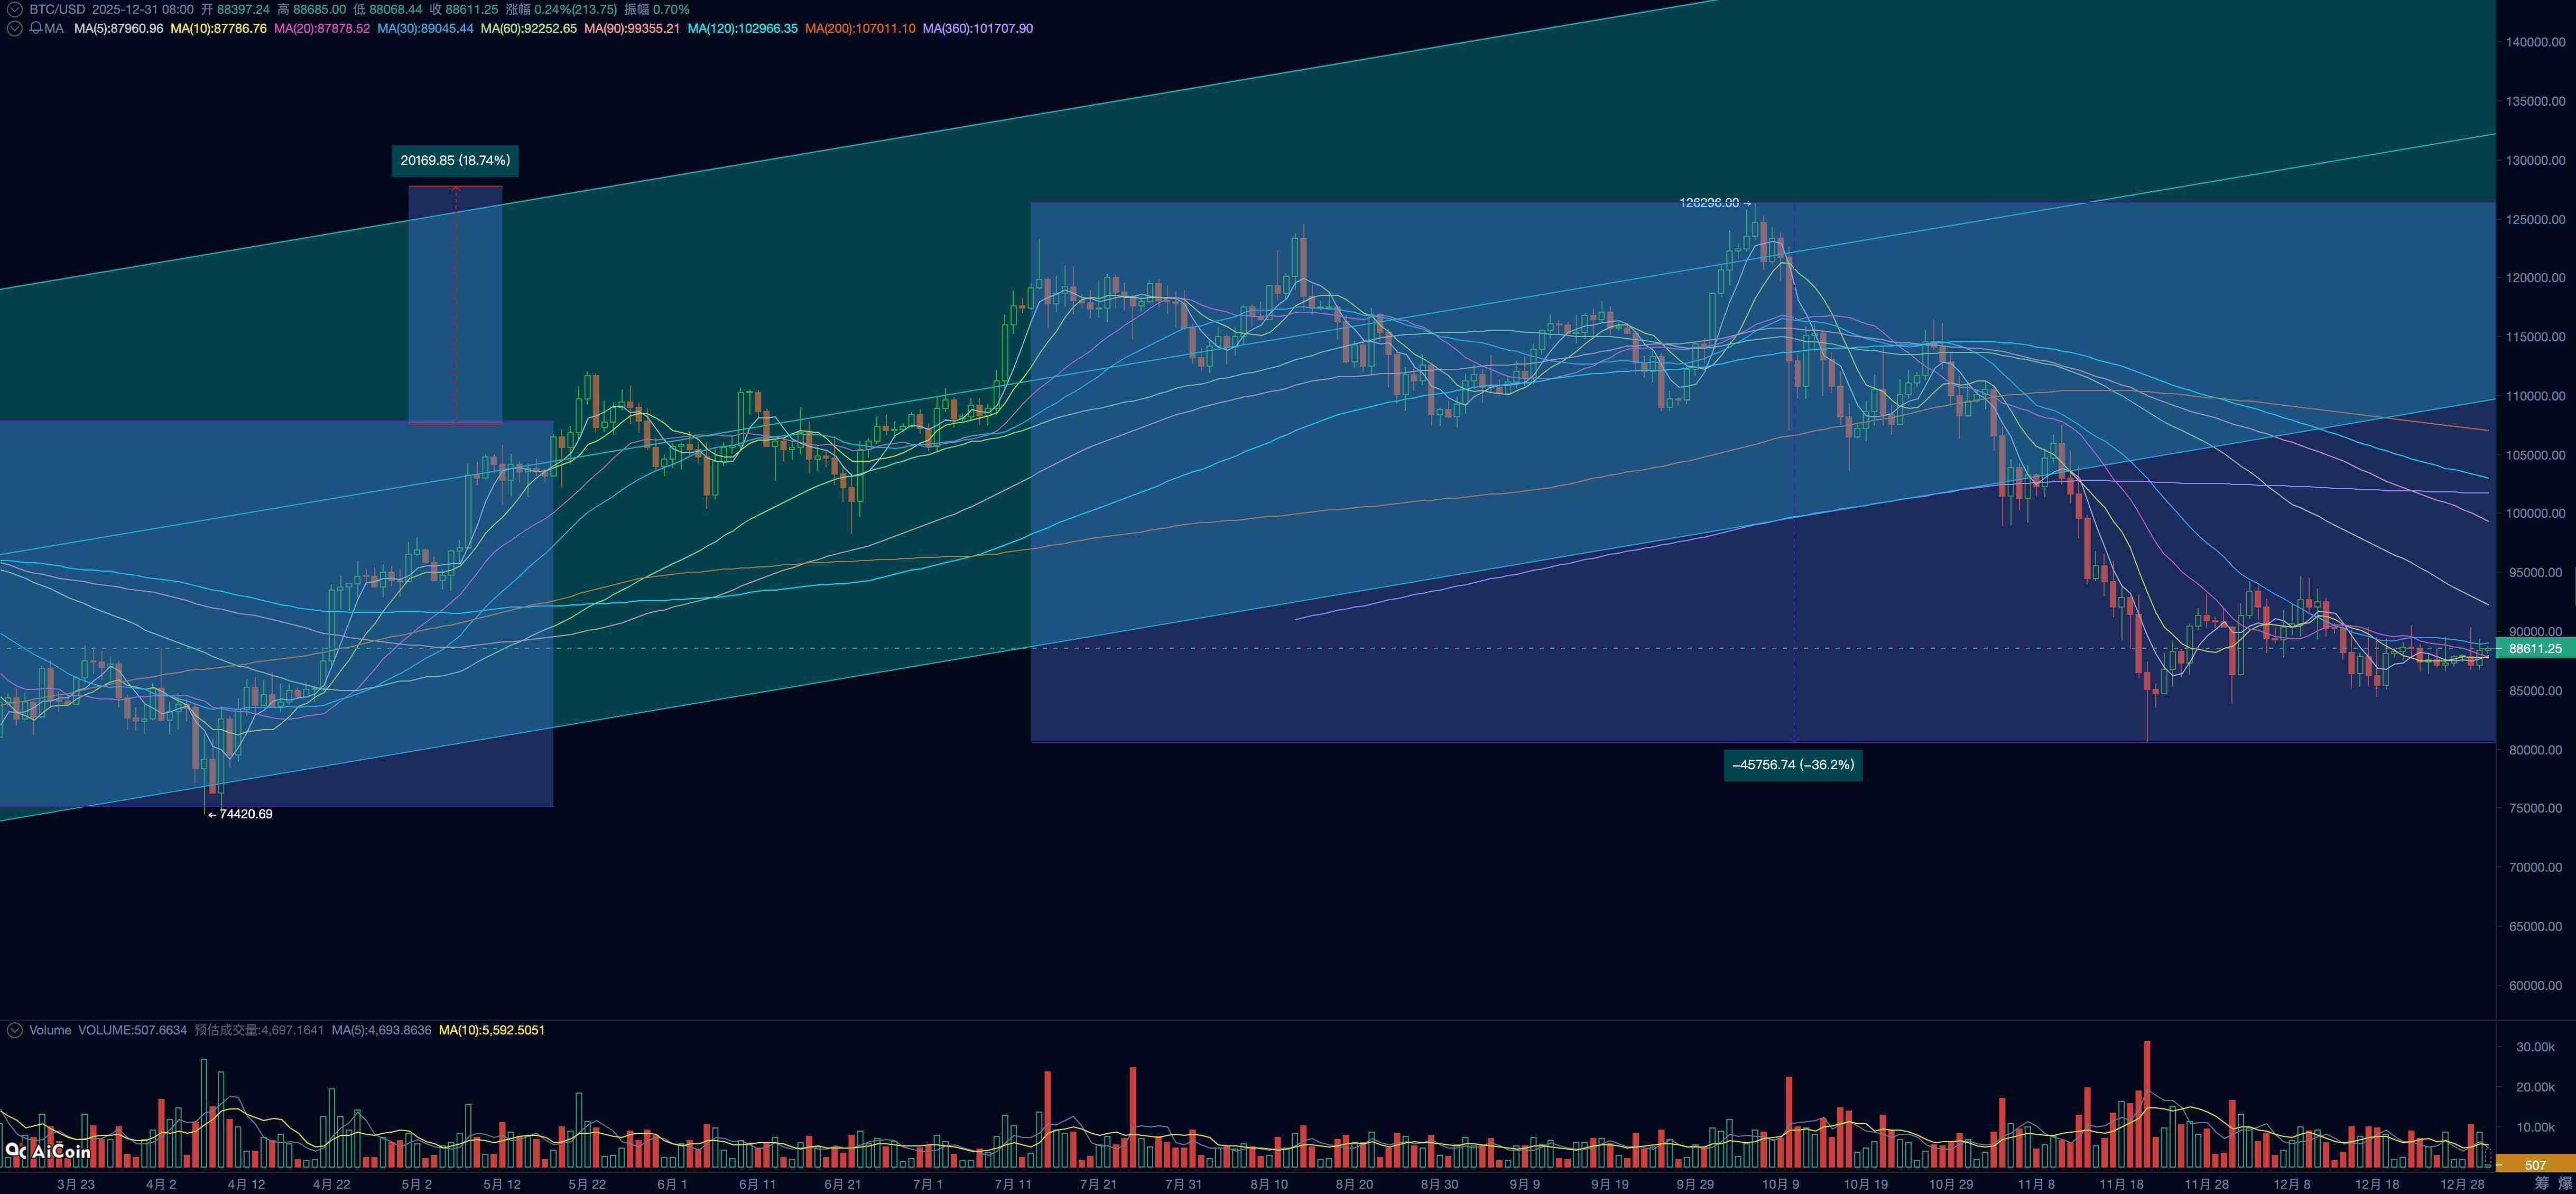Select the MA(200) indicator label
This screenshot has height=1194, width=2576.
coord(859,29)
